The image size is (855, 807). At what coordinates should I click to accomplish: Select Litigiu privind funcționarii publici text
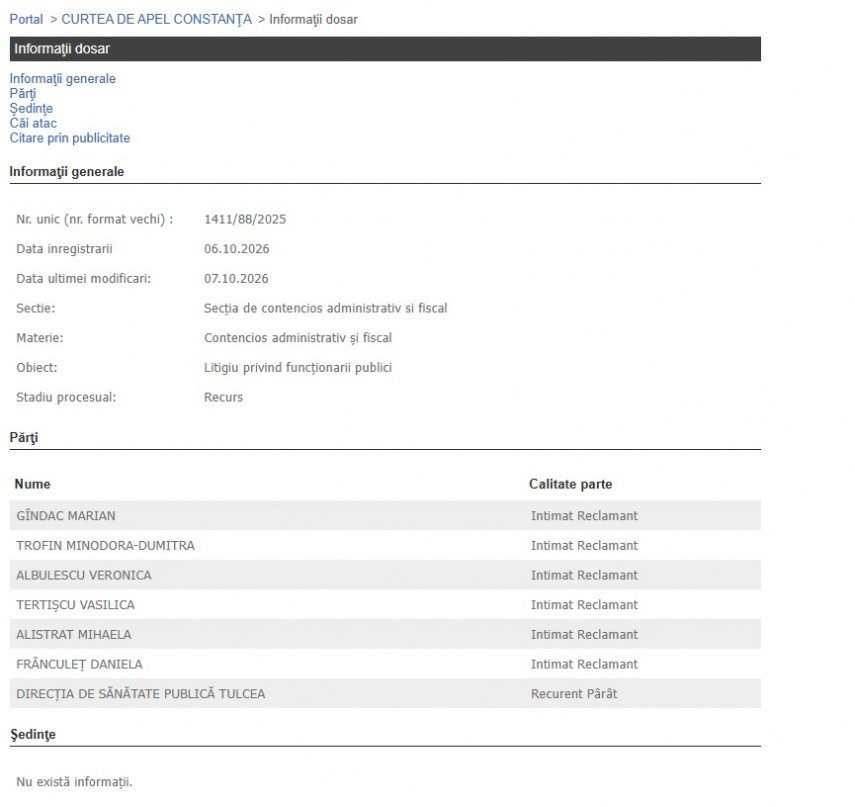[x=298, y=368]
